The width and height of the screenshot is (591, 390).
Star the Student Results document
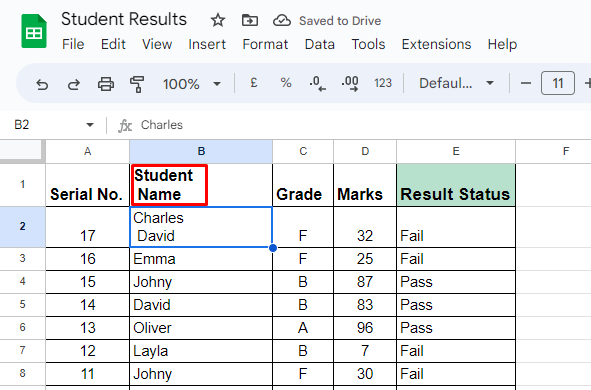pyautogui.click(x=217, y=20)
